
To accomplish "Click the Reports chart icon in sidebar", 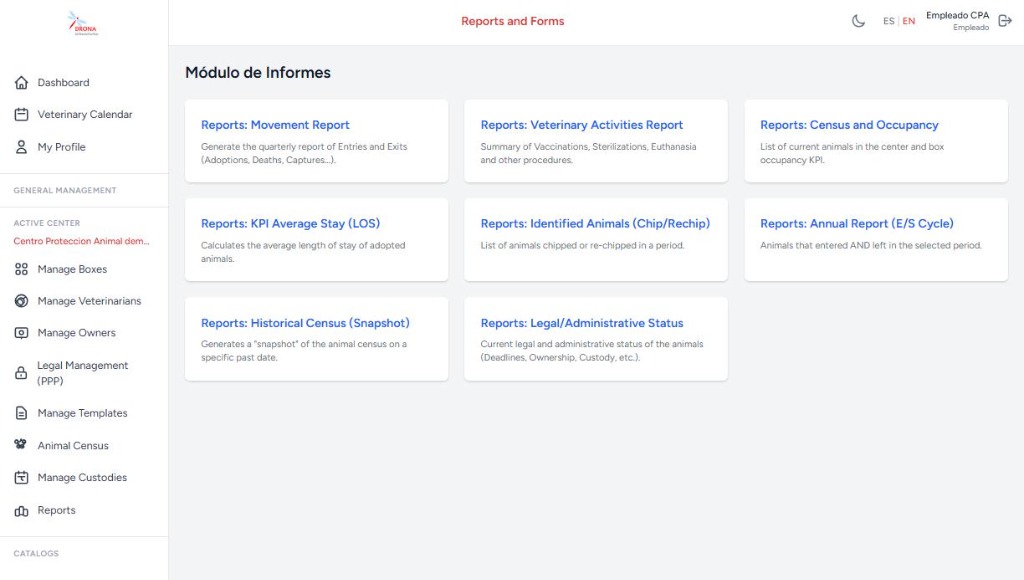I will (x=22, y=511).
